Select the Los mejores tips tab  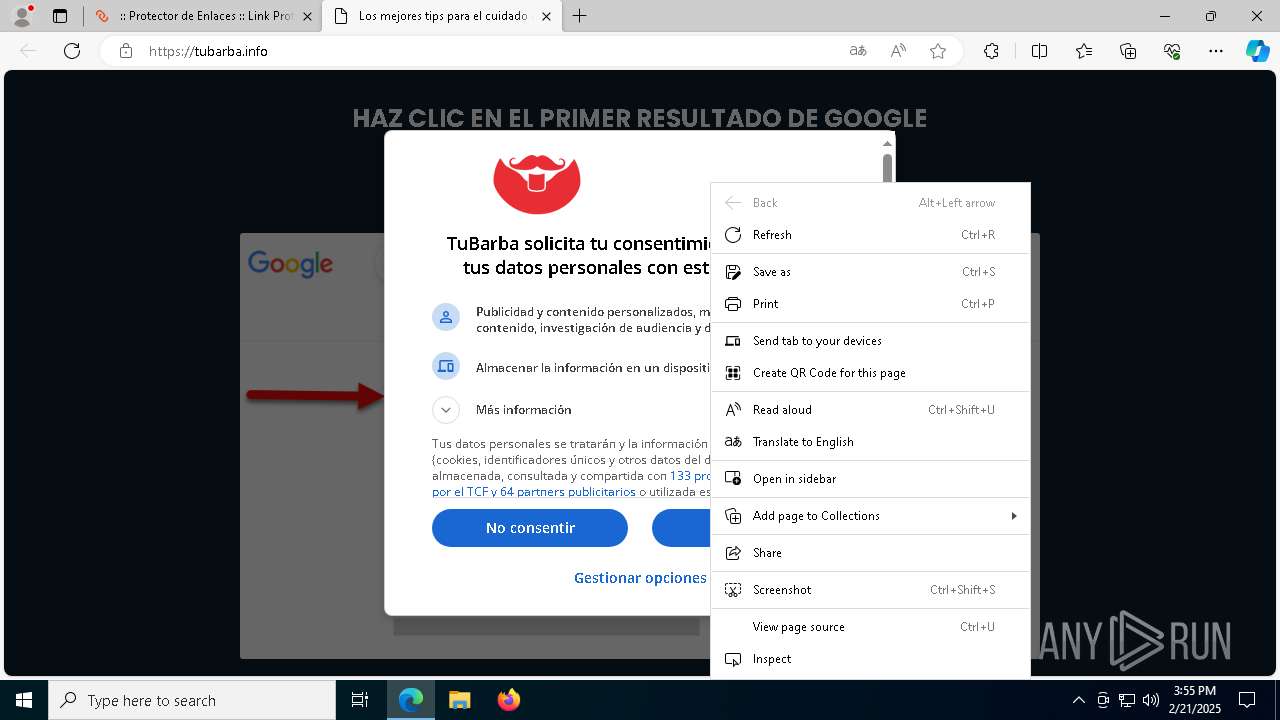[x=442, y=16]
